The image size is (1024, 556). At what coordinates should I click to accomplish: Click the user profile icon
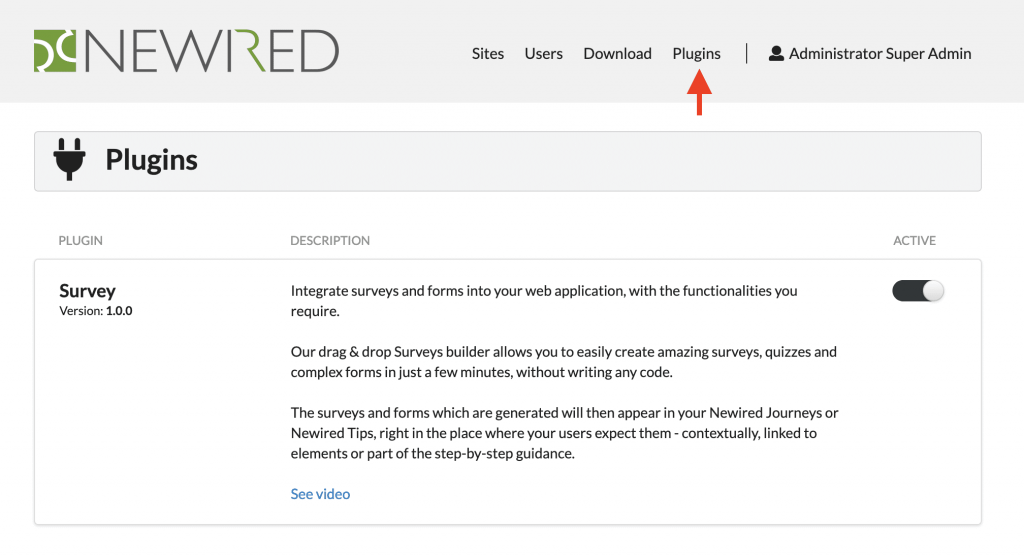[776, 54]
